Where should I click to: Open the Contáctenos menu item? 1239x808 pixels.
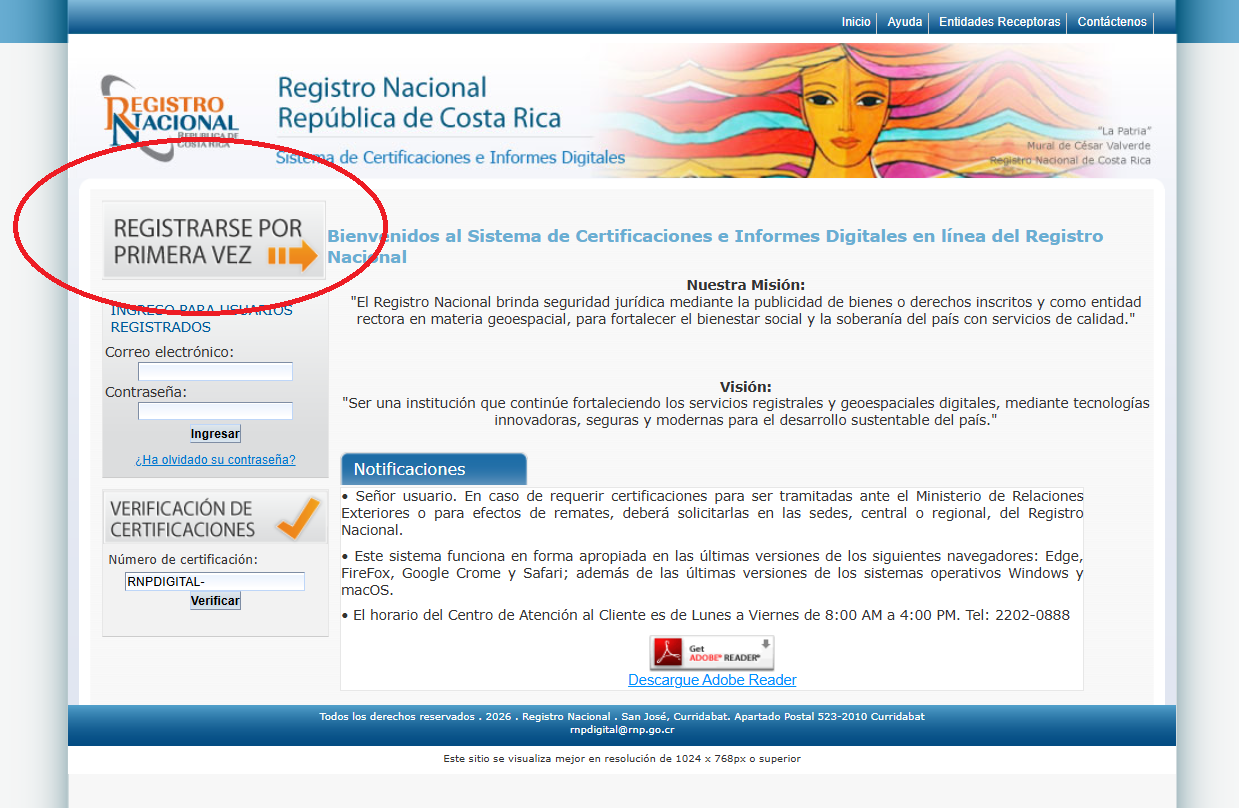pos(1112,22)
